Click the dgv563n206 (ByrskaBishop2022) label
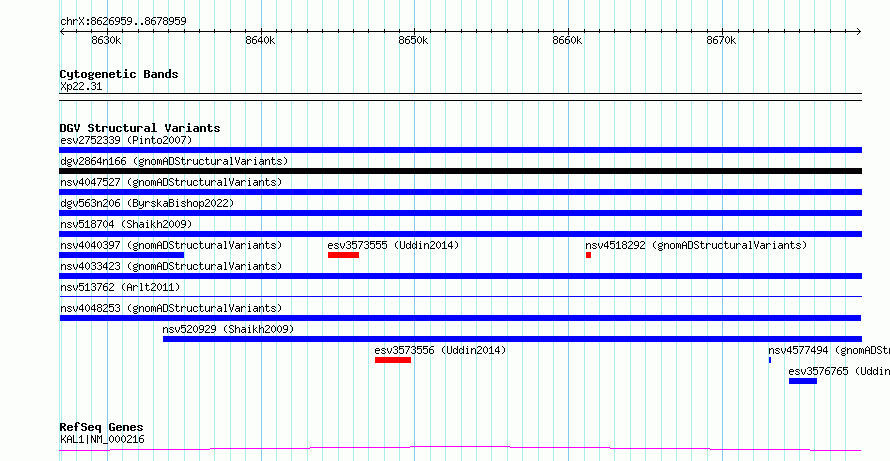890x461 pixels. pos(147,203)
